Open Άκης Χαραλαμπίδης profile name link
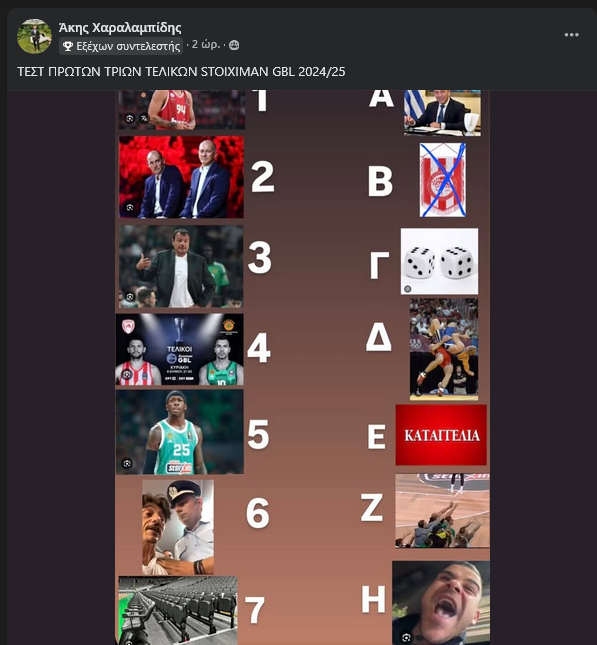The height and width of the screenshot is (645, 597). pos(120,28)
